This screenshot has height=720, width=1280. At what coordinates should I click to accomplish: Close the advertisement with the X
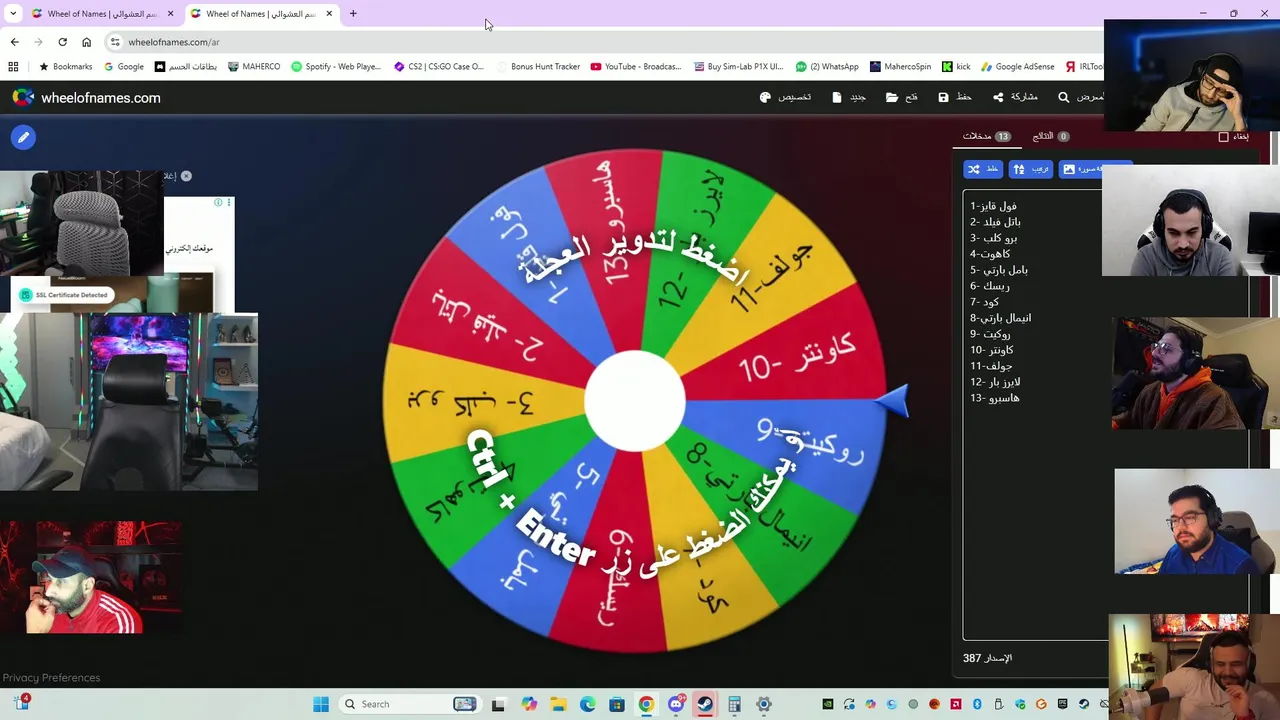186,176
